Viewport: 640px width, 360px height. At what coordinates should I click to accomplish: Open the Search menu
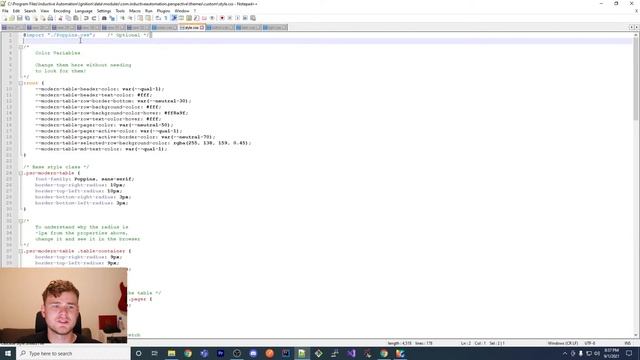[x=30, y=11]
